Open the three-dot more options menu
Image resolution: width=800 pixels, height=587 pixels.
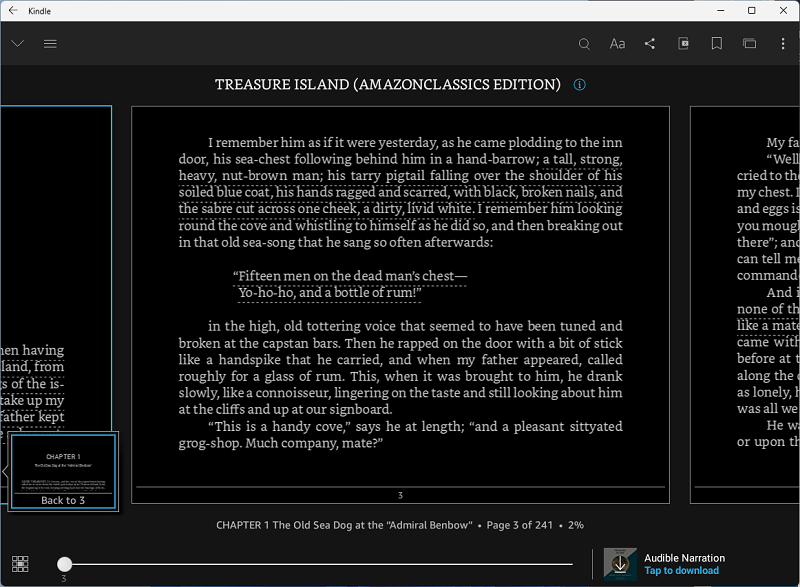783,44
